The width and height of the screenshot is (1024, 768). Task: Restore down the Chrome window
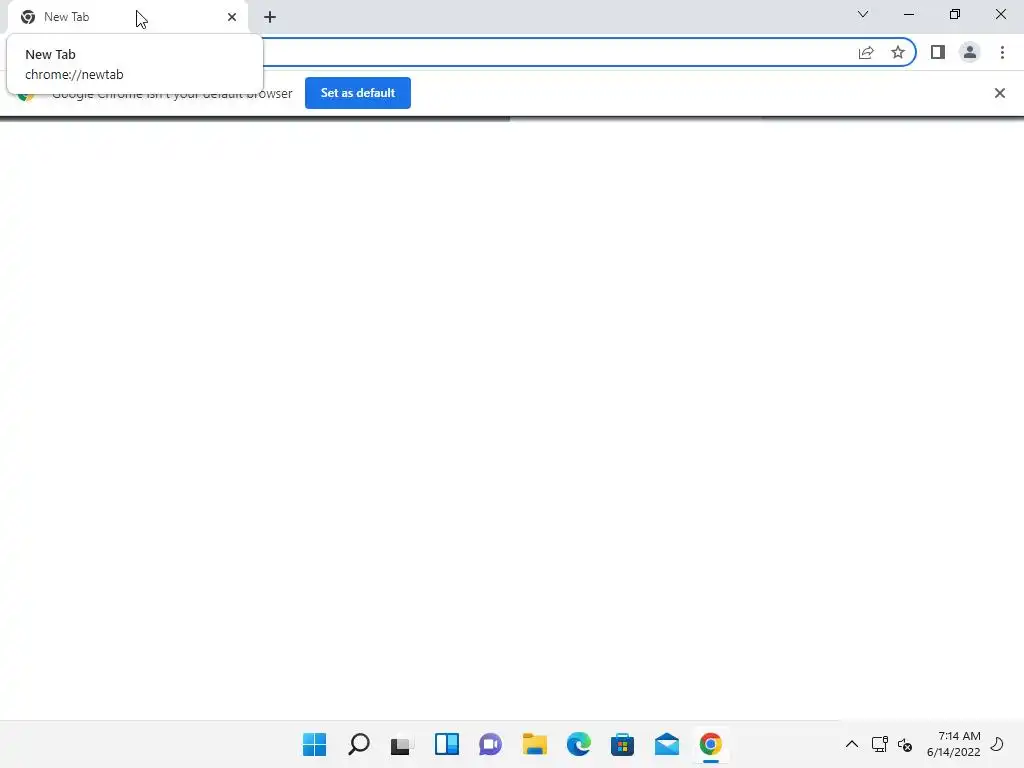955,14
